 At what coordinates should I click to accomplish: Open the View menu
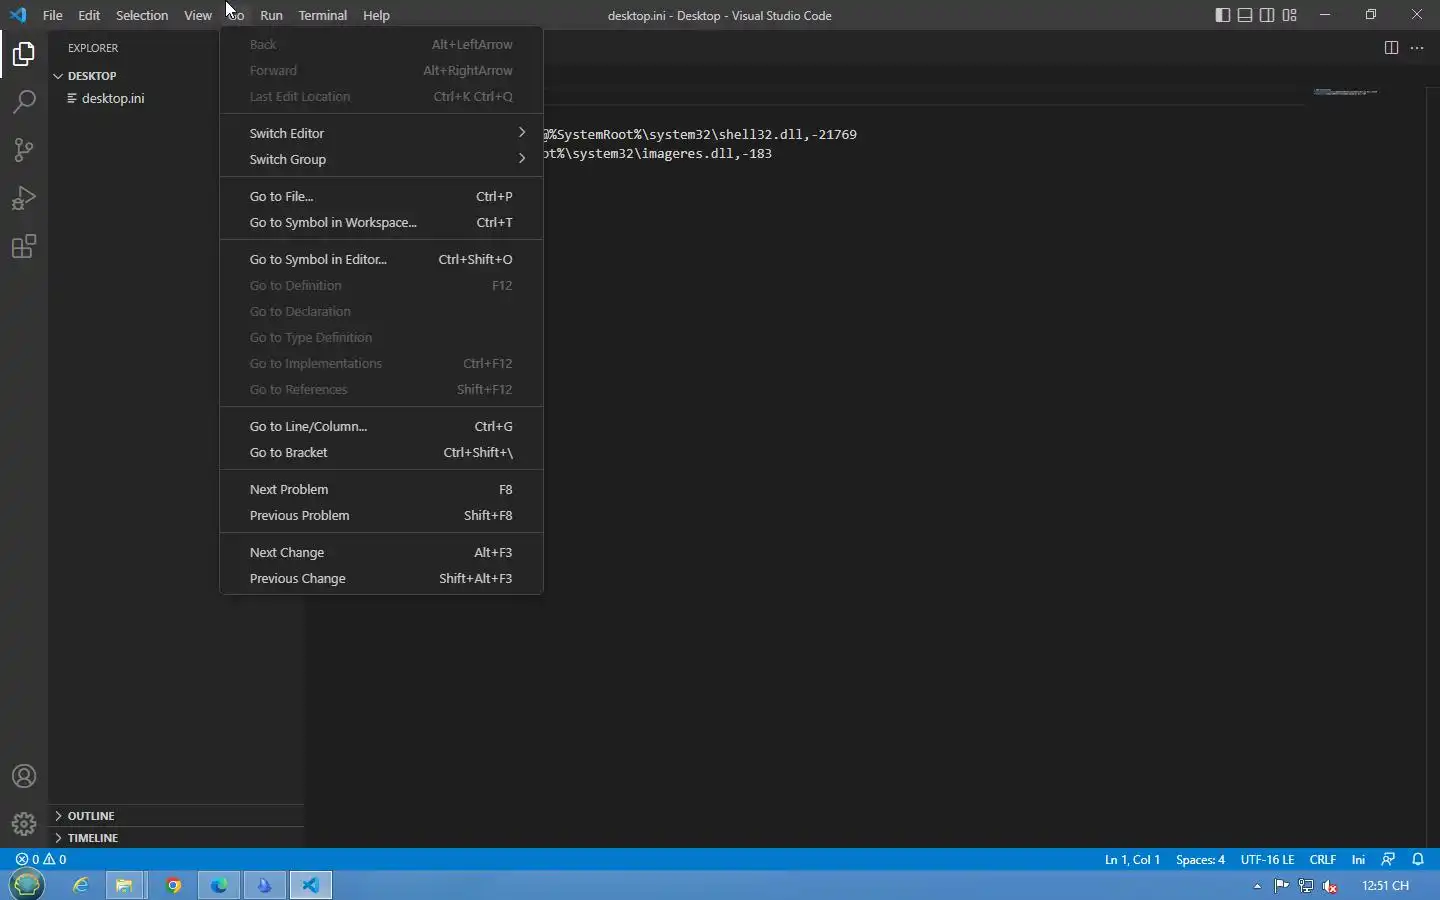click(198, 15)
